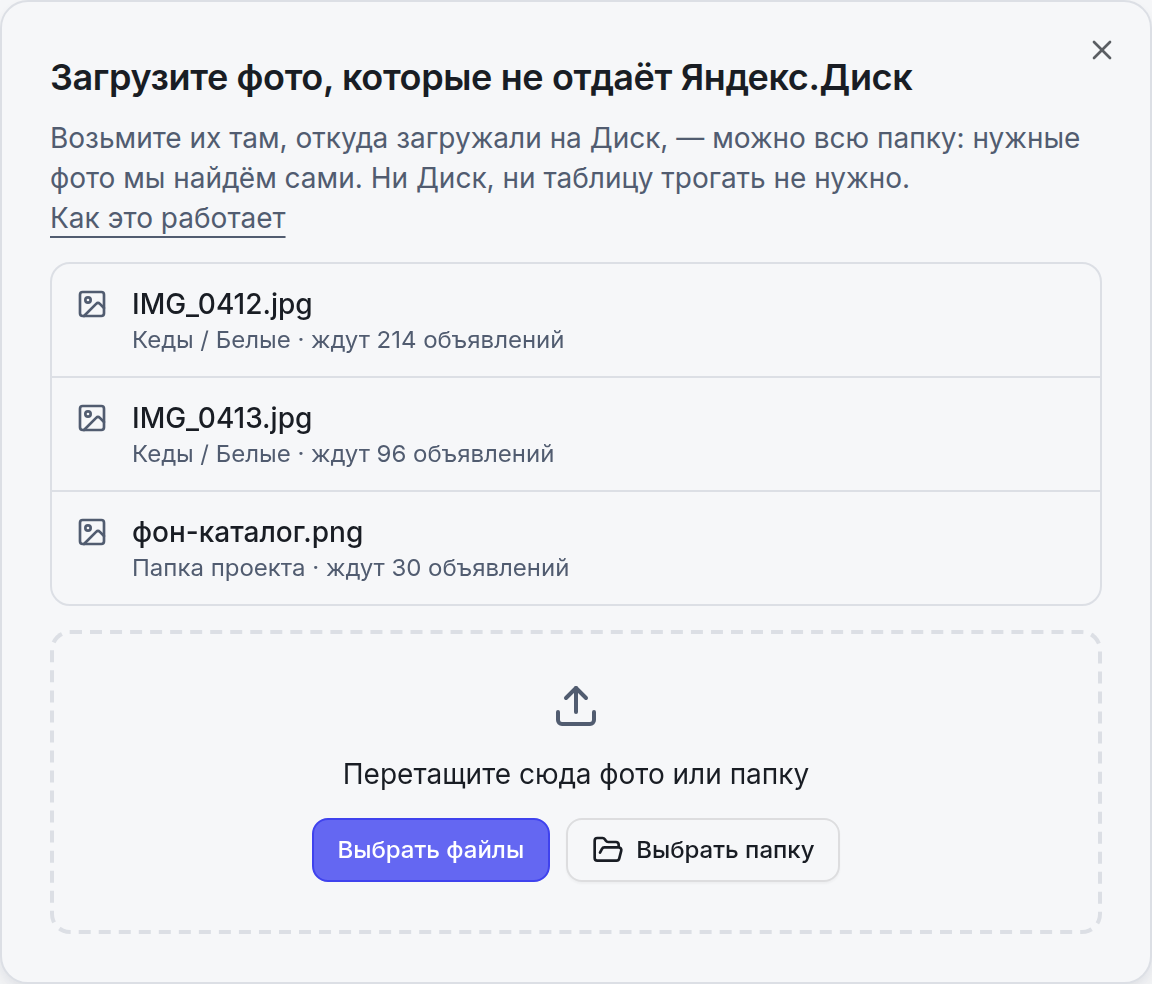The image size is (1152, 984).
Task: Click the "Перетащите сюда фото или папку" text
Action: pos(575,775)
